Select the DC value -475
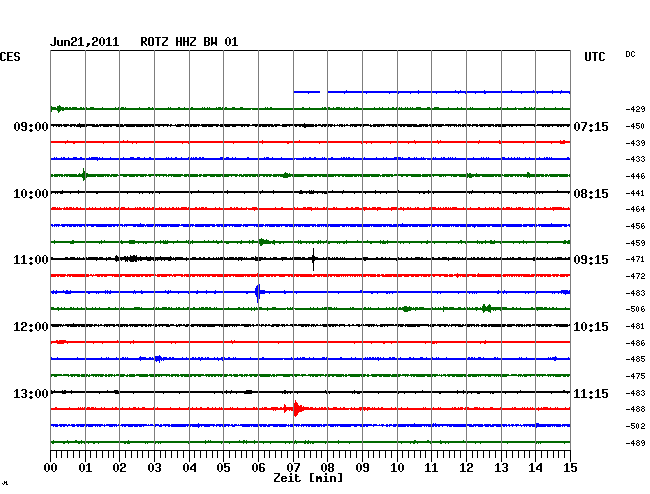This screenshot has width=650, height=494. [x=635, y=376]
